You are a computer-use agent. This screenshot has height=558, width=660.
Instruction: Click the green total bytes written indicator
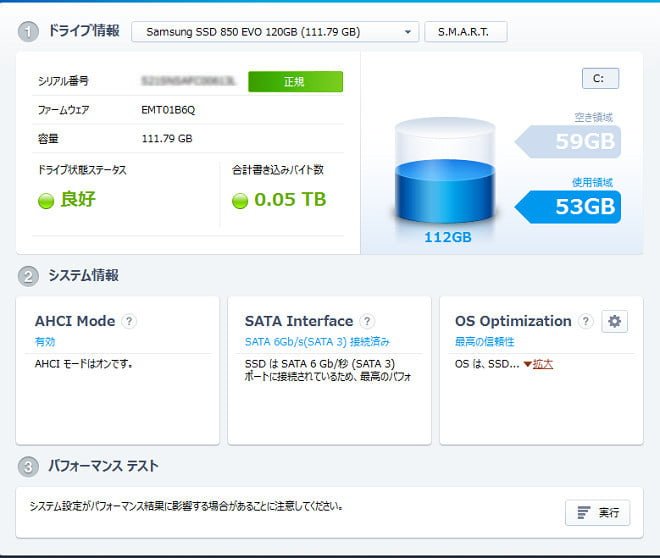(239, 200)
